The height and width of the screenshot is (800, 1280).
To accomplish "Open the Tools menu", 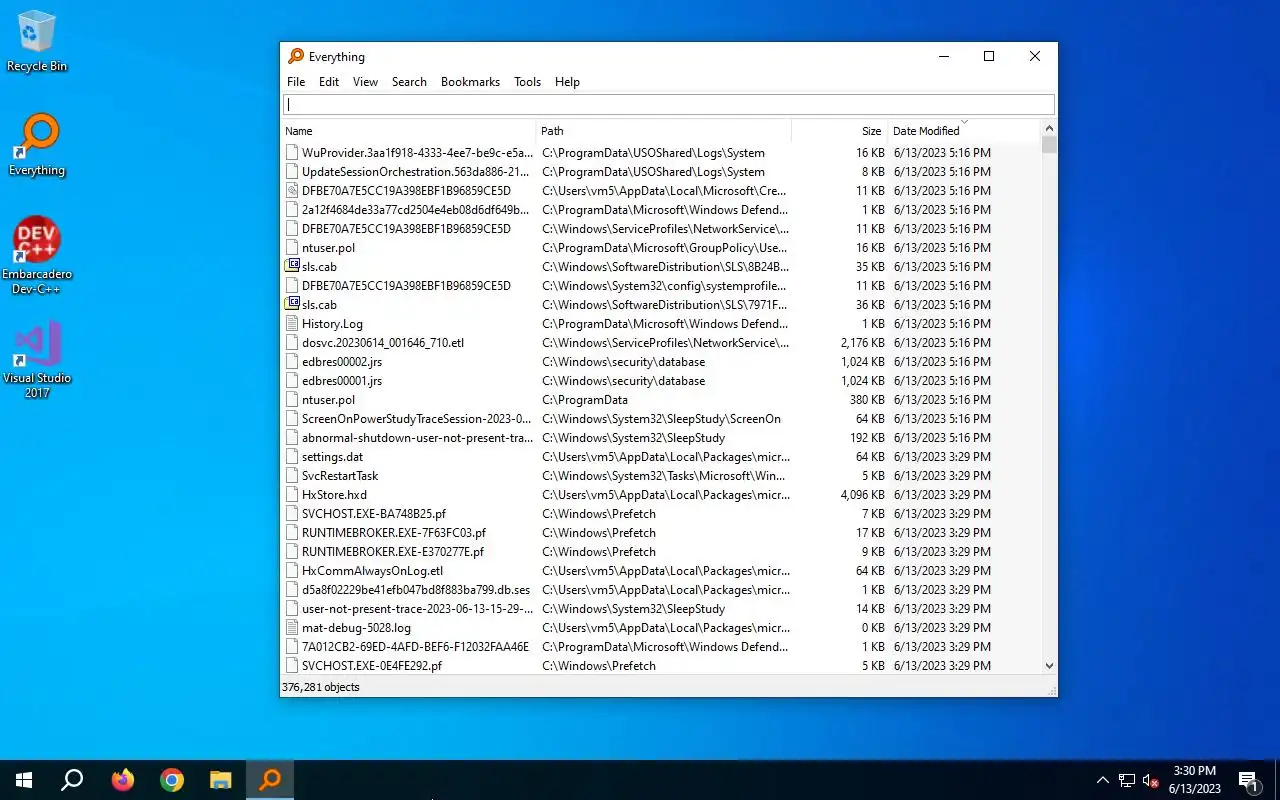I will click(x=527, y=82).
